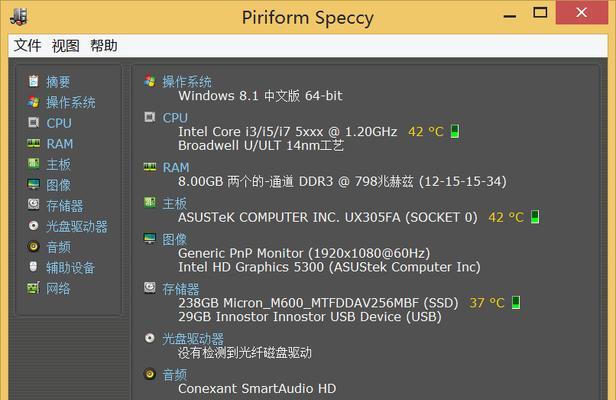This screenshot has width=616, height=400.
Task: Maximize the Piriform Speccy window
Action: tap(540, 13)
